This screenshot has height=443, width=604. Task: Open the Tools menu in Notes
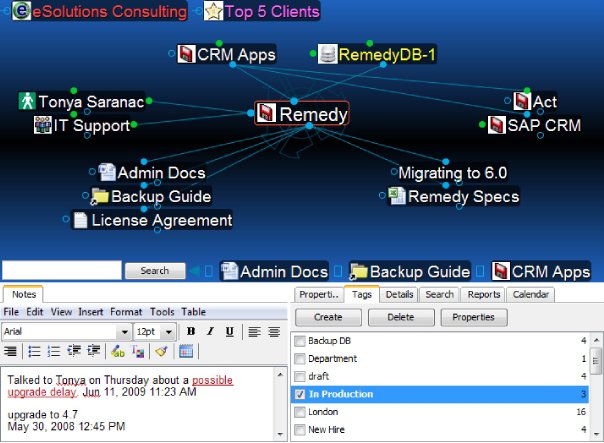pyautogui.click(x=162, y=312)
